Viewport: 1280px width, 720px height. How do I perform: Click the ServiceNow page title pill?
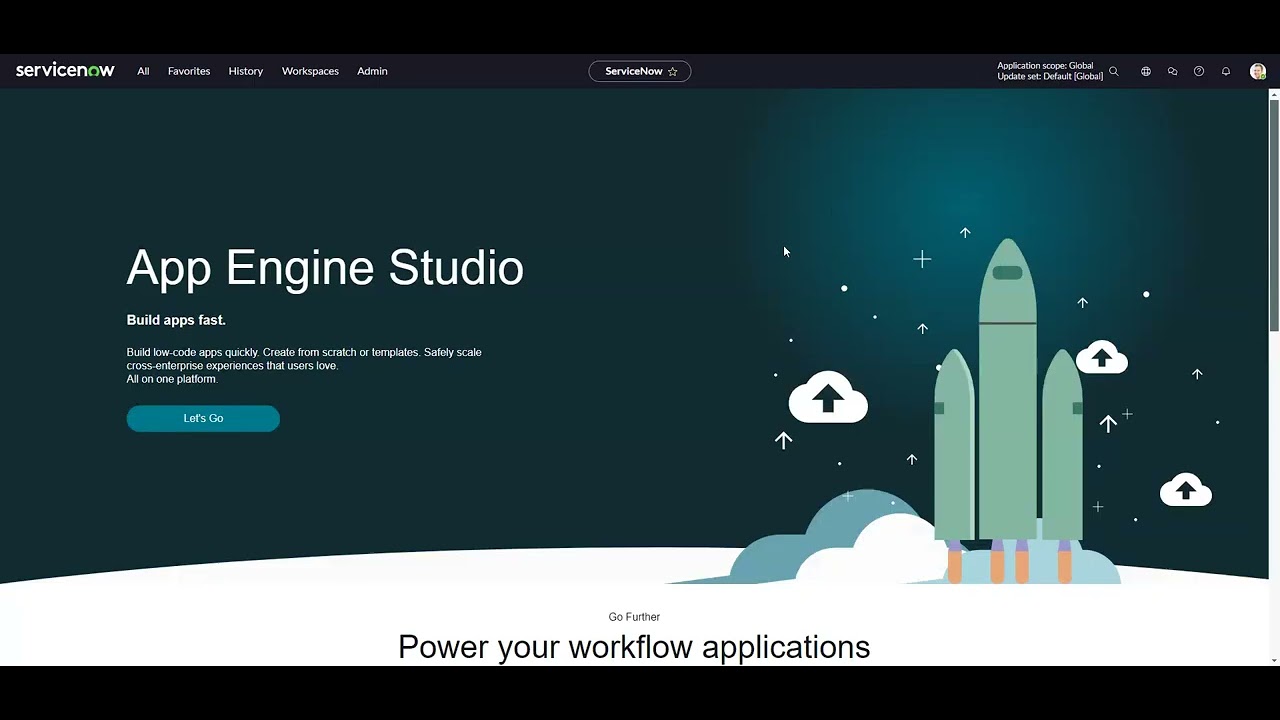coord(634,71)
